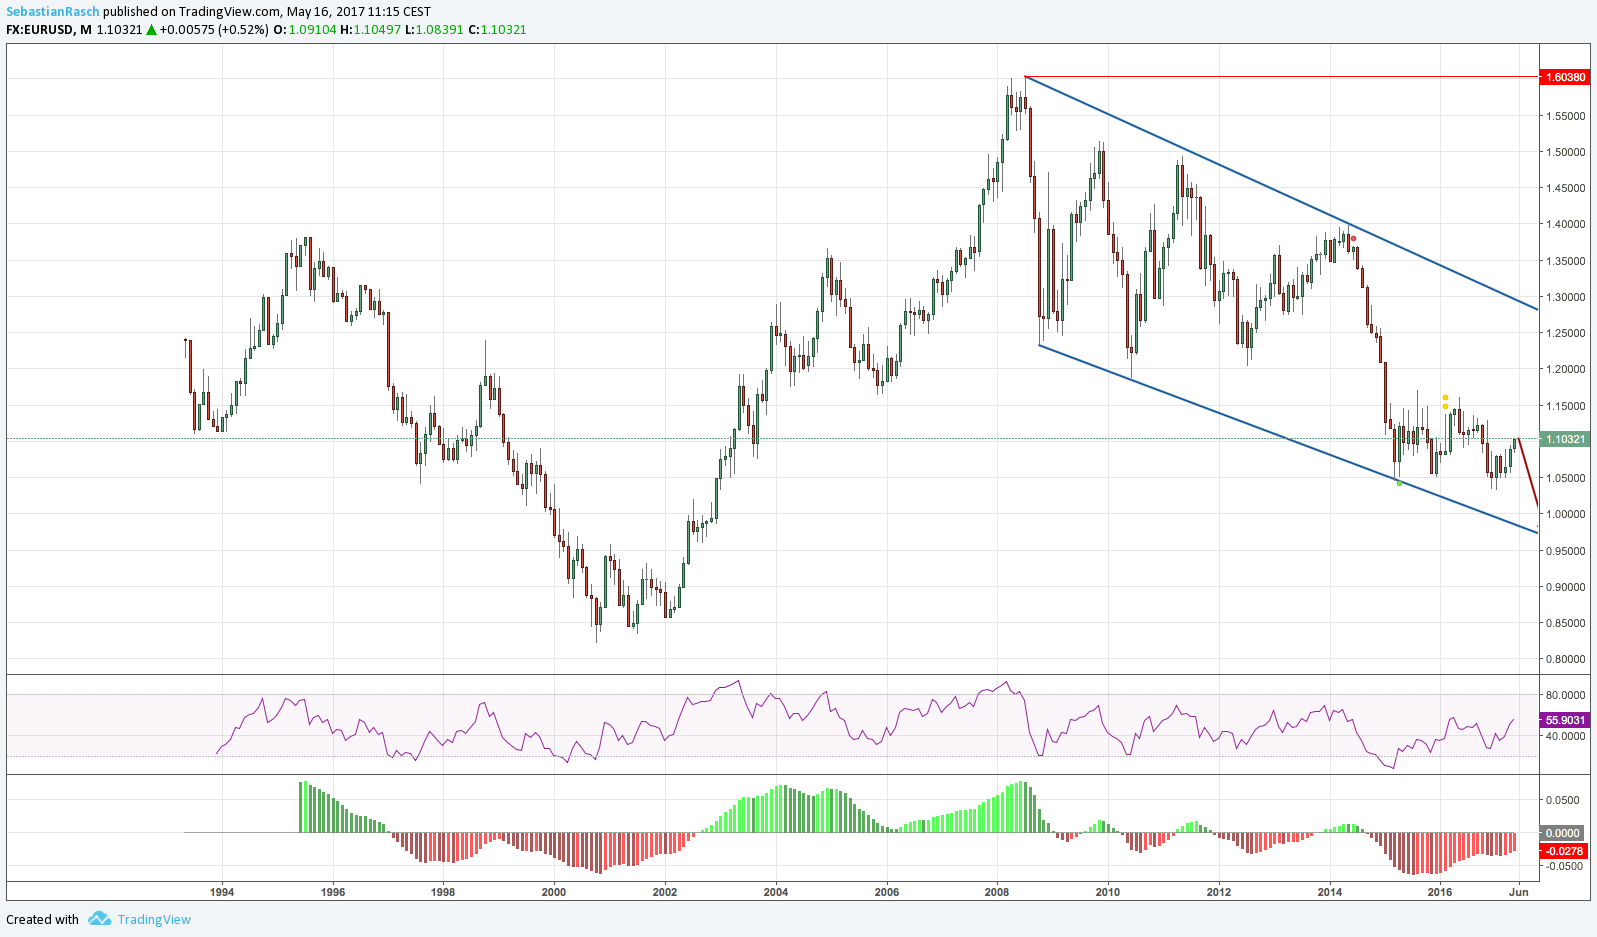Click the red horizontal line at 1.60380

tap(1282, 76)
